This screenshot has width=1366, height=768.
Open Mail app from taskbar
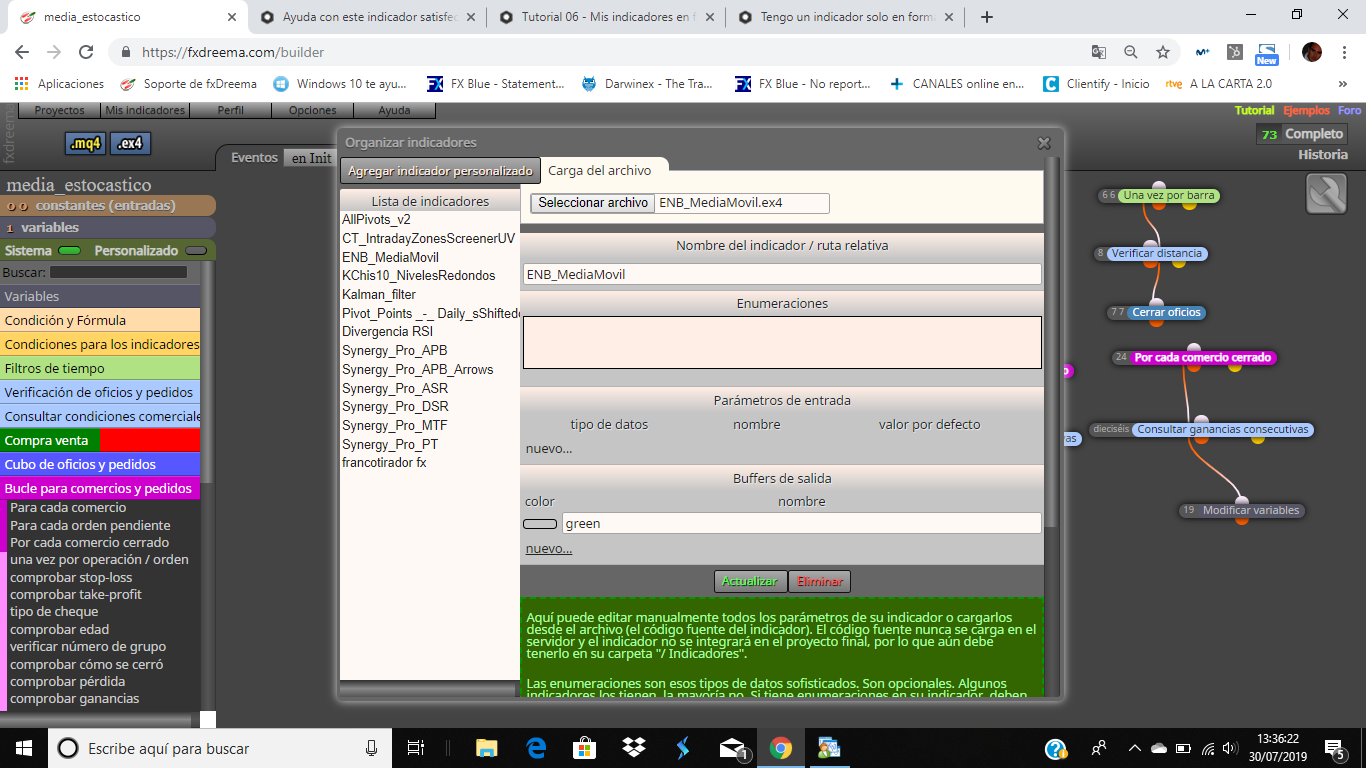coord(733,748)
